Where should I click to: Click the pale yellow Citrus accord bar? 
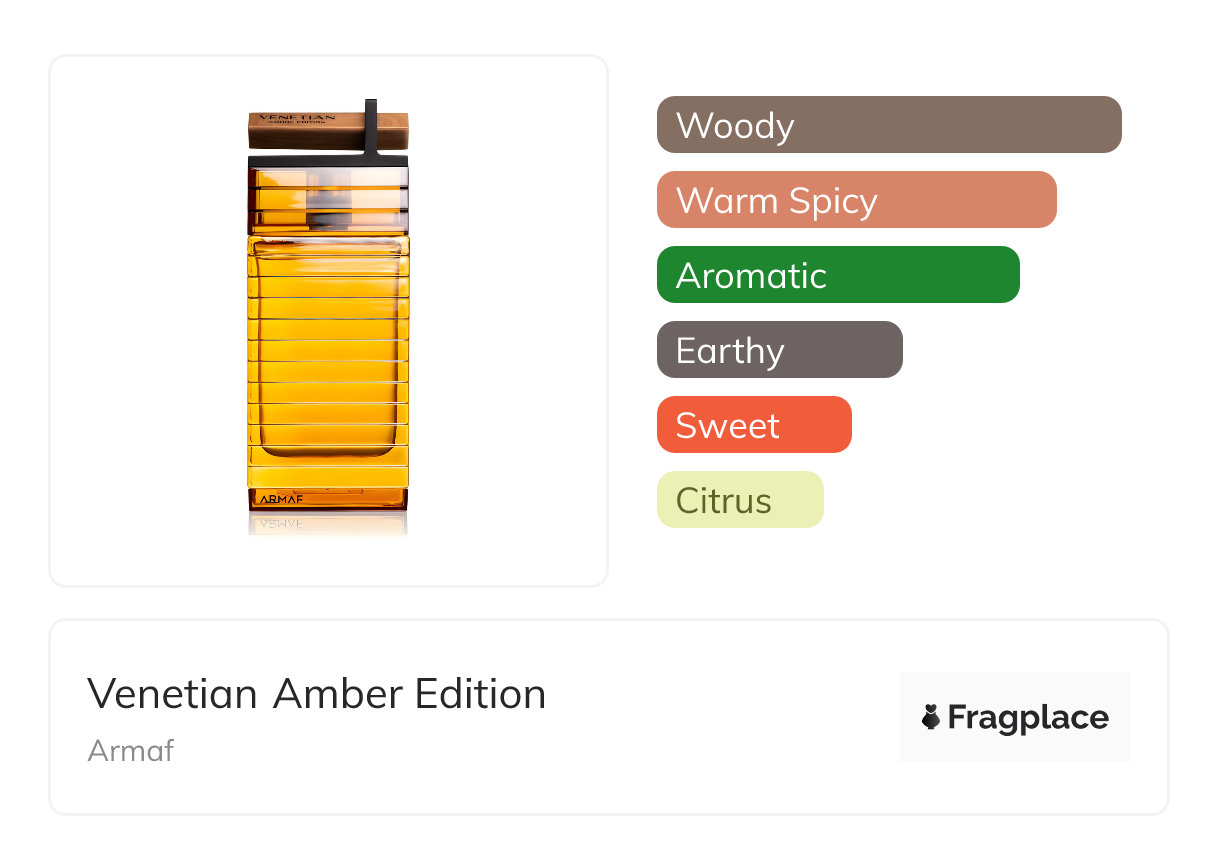(739, 500)
